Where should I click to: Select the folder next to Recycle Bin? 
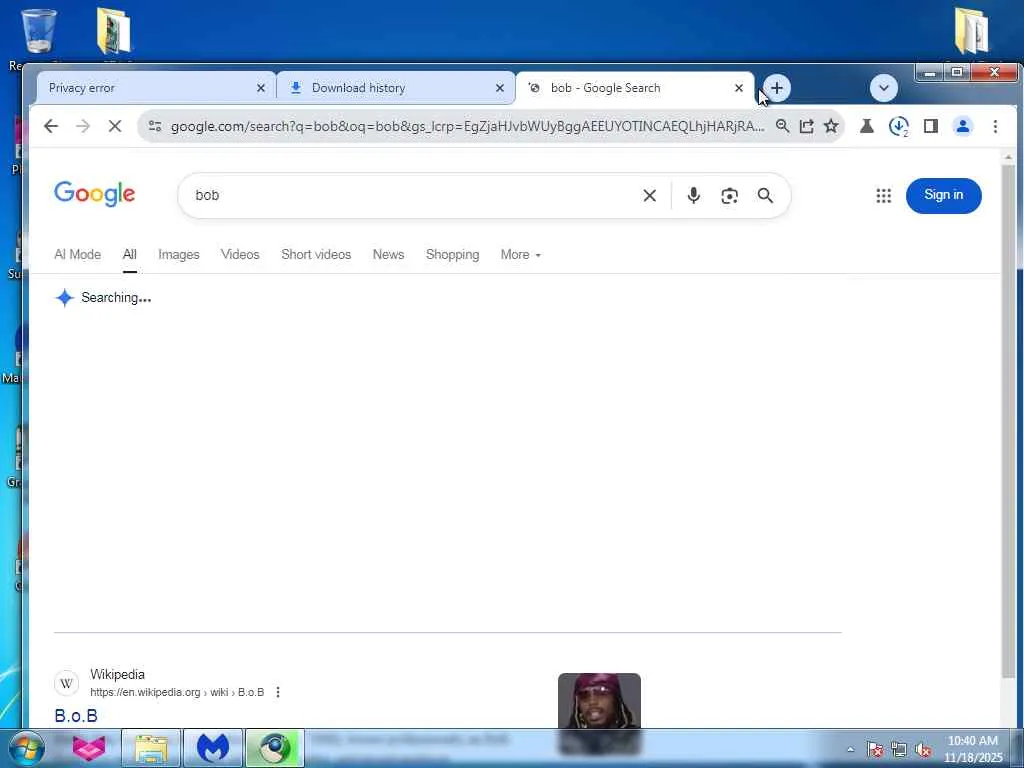point(114,31)
